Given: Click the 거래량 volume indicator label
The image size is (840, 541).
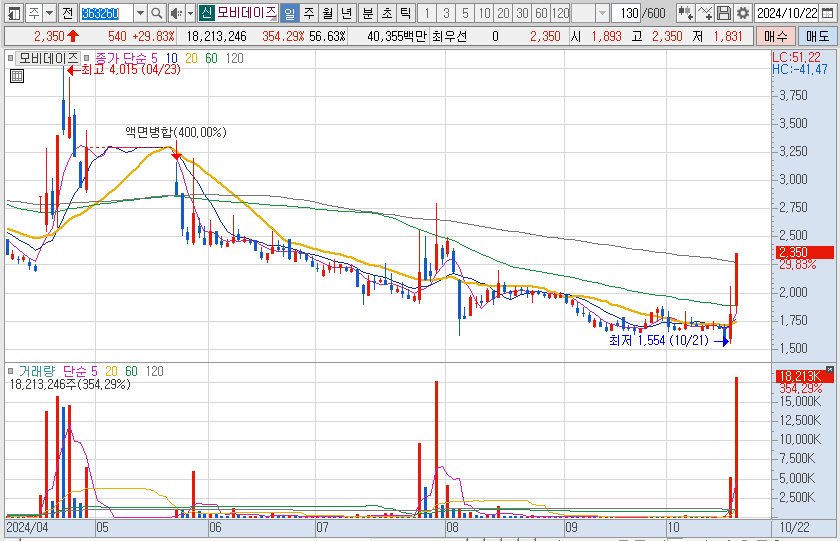Looking at the screenshot, I should 36,371.
